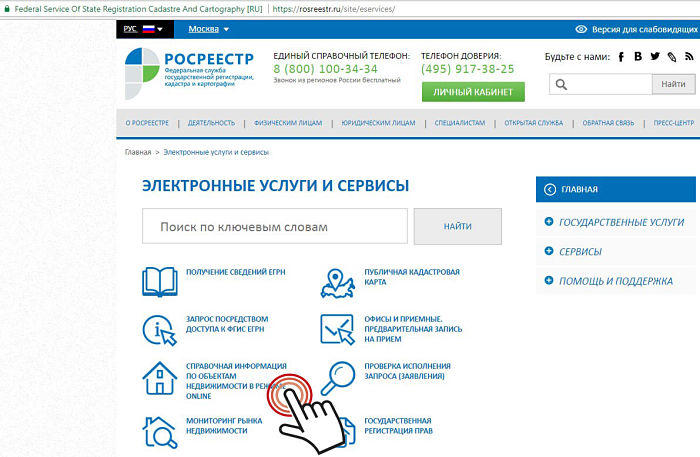700x457 pixels.
Task: Open ОБРАТНАЯ СВЯЗЬ menu item
Action: click(608, 123)
